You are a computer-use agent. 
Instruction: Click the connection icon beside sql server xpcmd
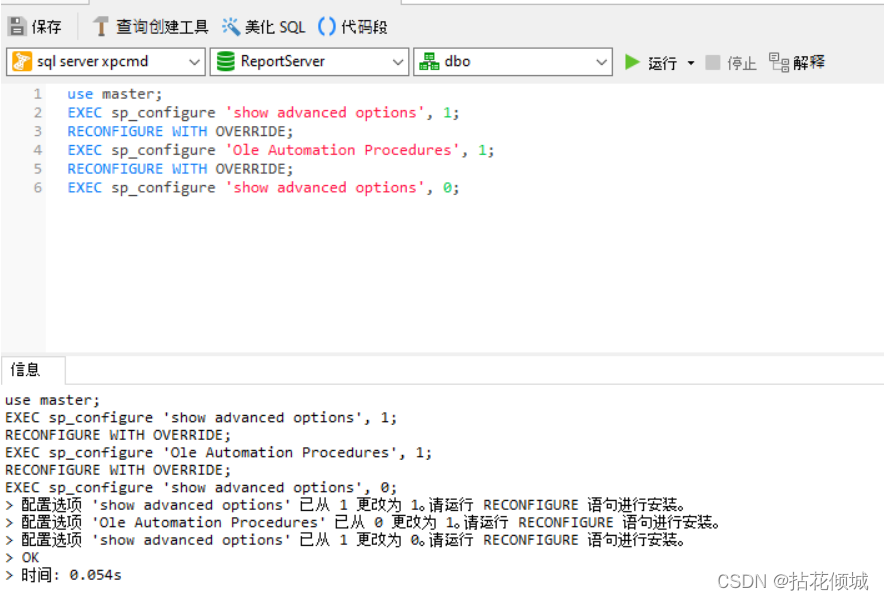(20, 61)
